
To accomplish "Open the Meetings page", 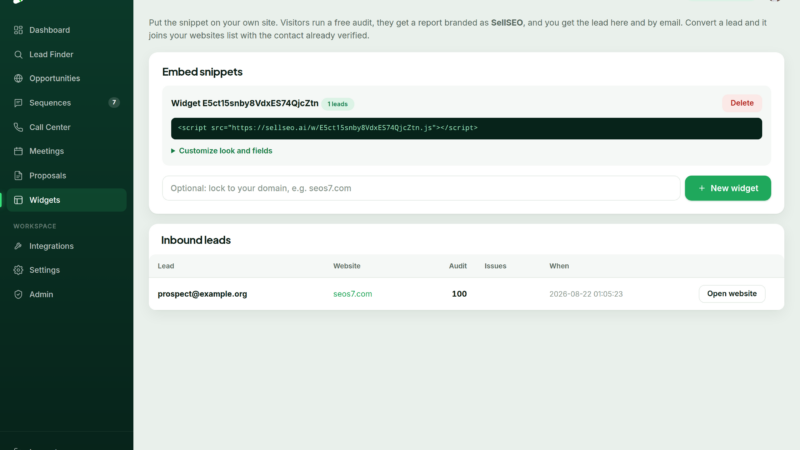I will tap(66, 151).
